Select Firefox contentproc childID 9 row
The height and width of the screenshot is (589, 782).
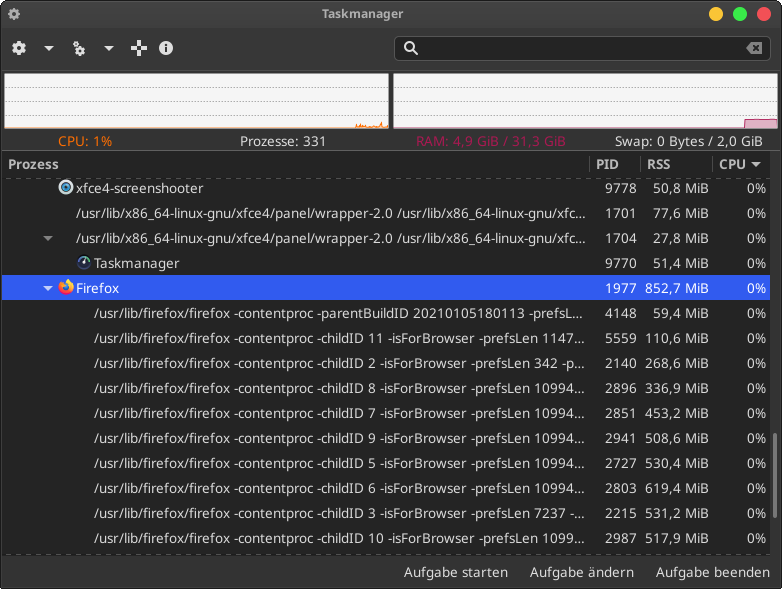click(x=386, y=438)
